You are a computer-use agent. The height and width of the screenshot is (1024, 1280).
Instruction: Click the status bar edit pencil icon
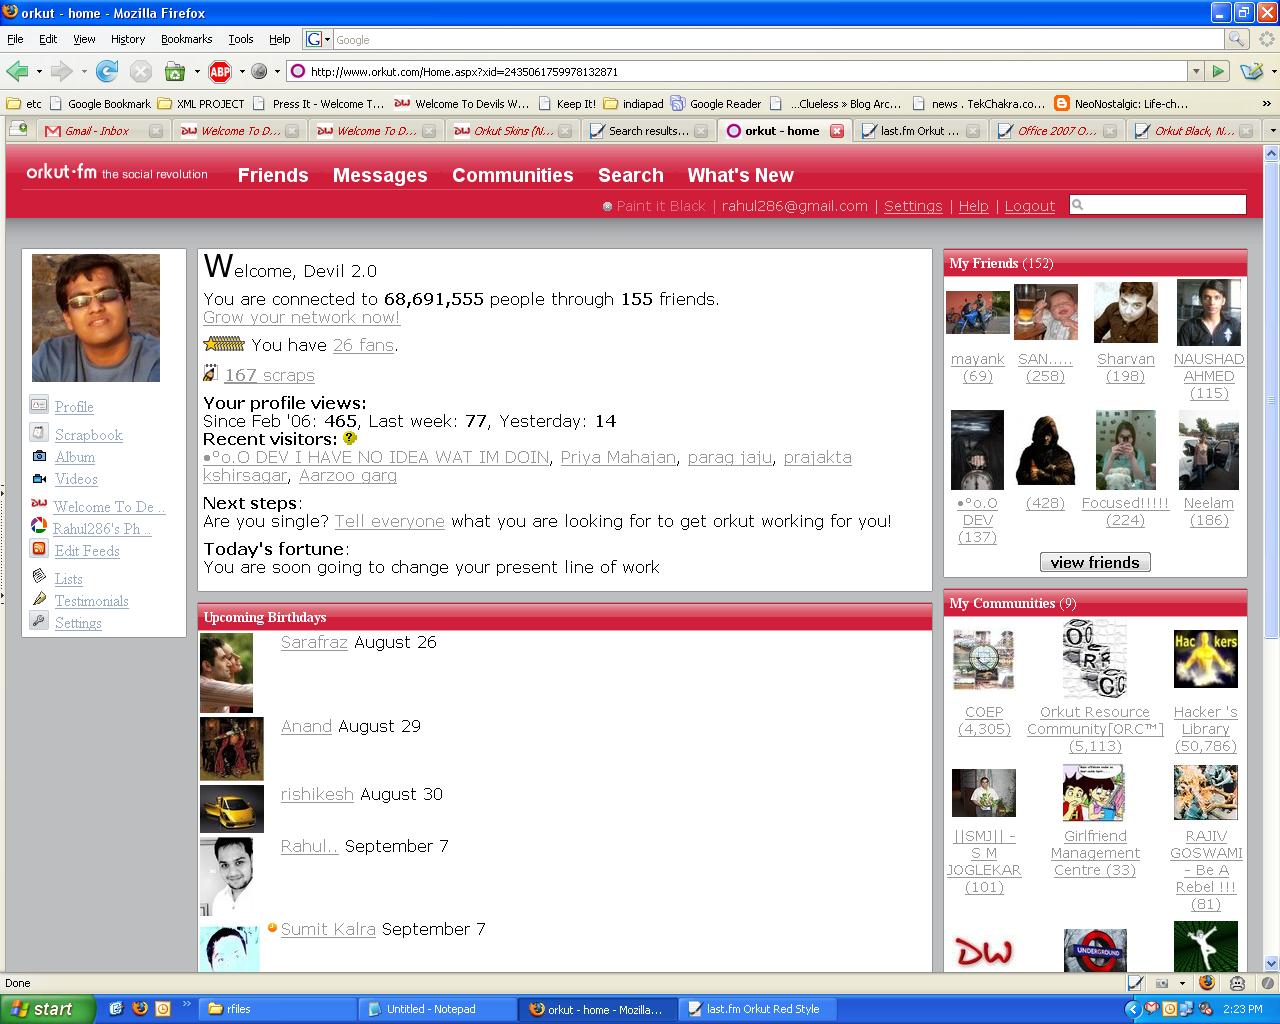coord(1136,983)
